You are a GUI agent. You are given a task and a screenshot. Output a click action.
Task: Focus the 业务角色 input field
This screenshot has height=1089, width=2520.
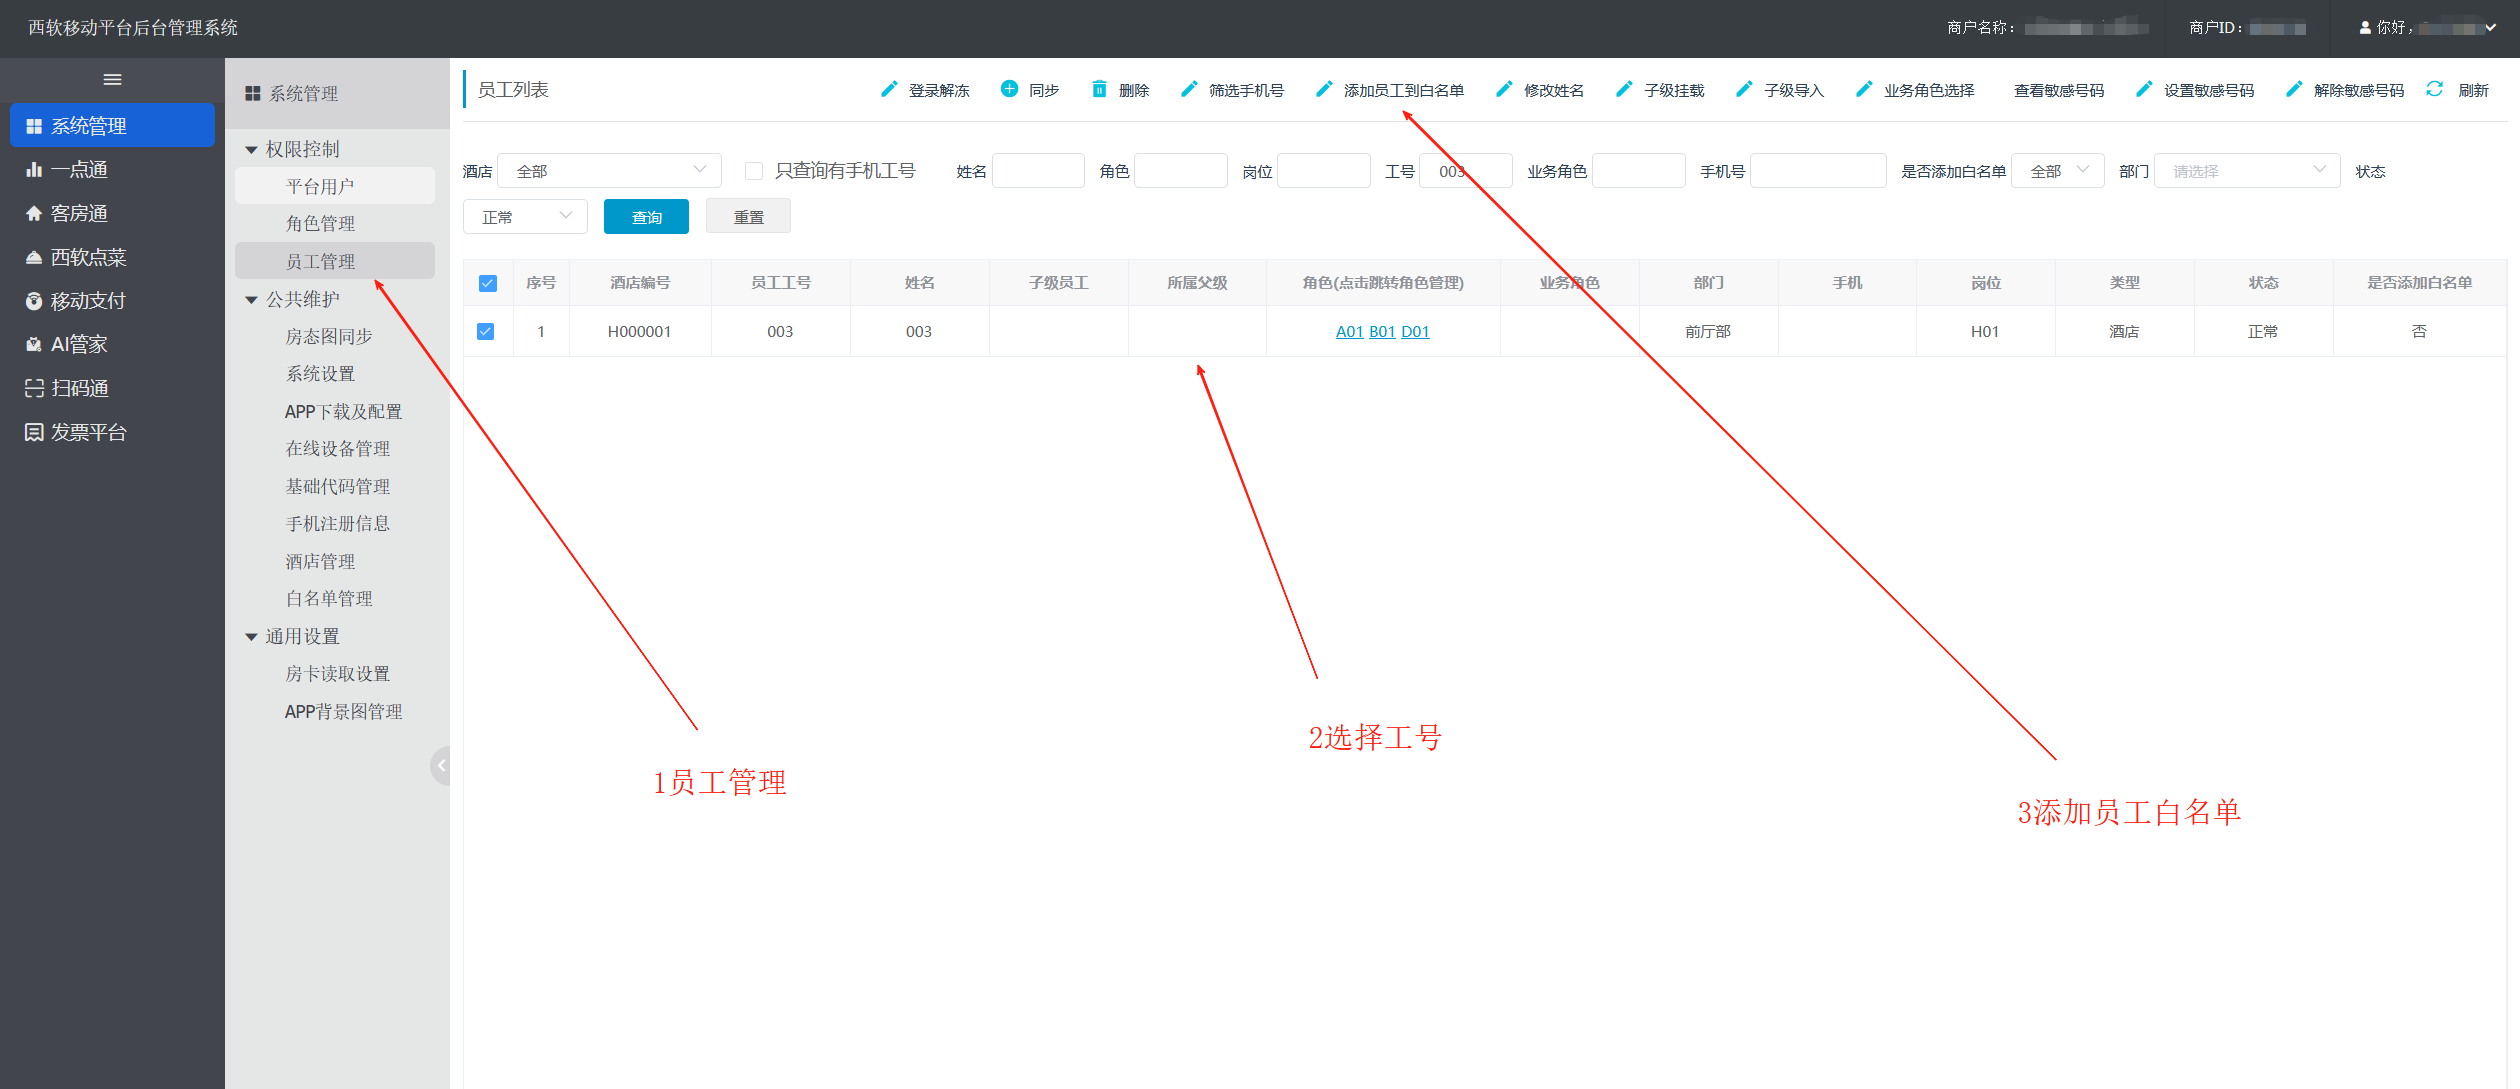1639,171
